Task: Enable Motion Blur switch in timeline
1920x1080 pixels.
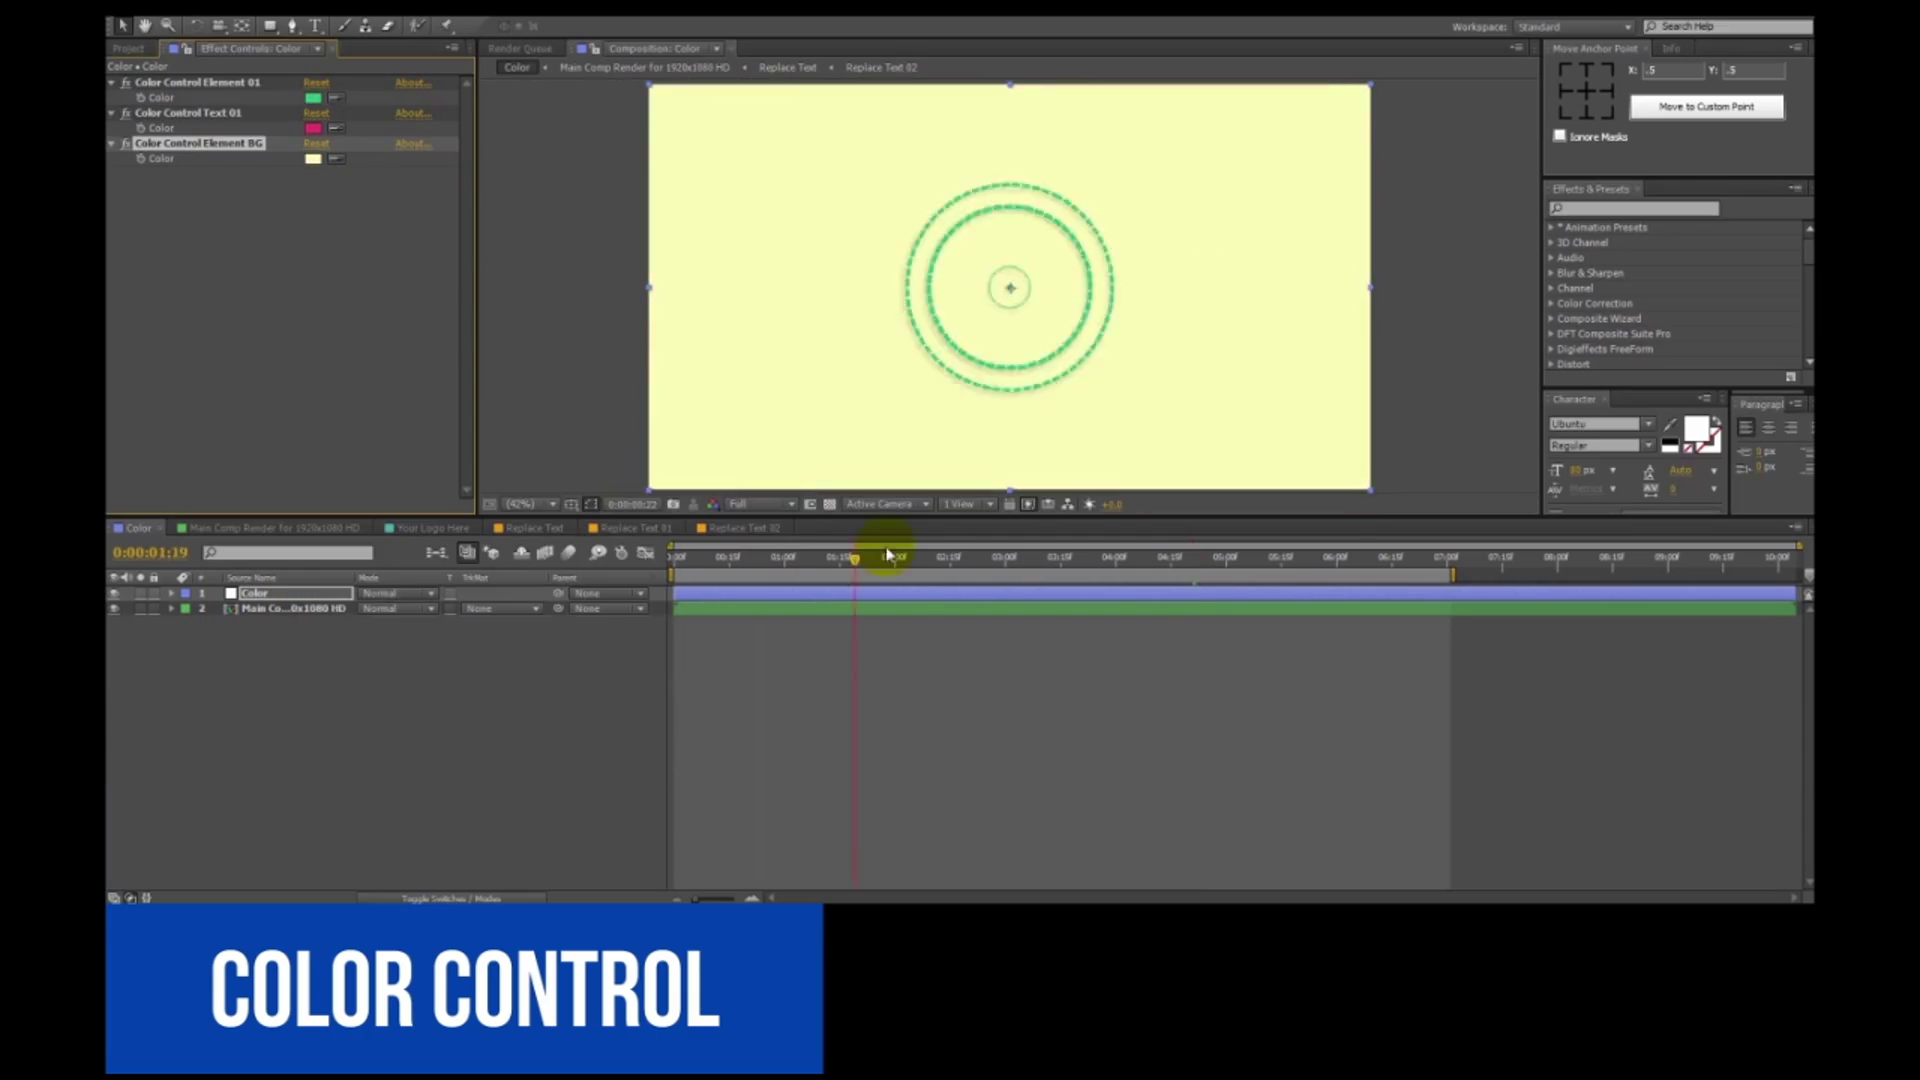Action: (x=569, y=552)
